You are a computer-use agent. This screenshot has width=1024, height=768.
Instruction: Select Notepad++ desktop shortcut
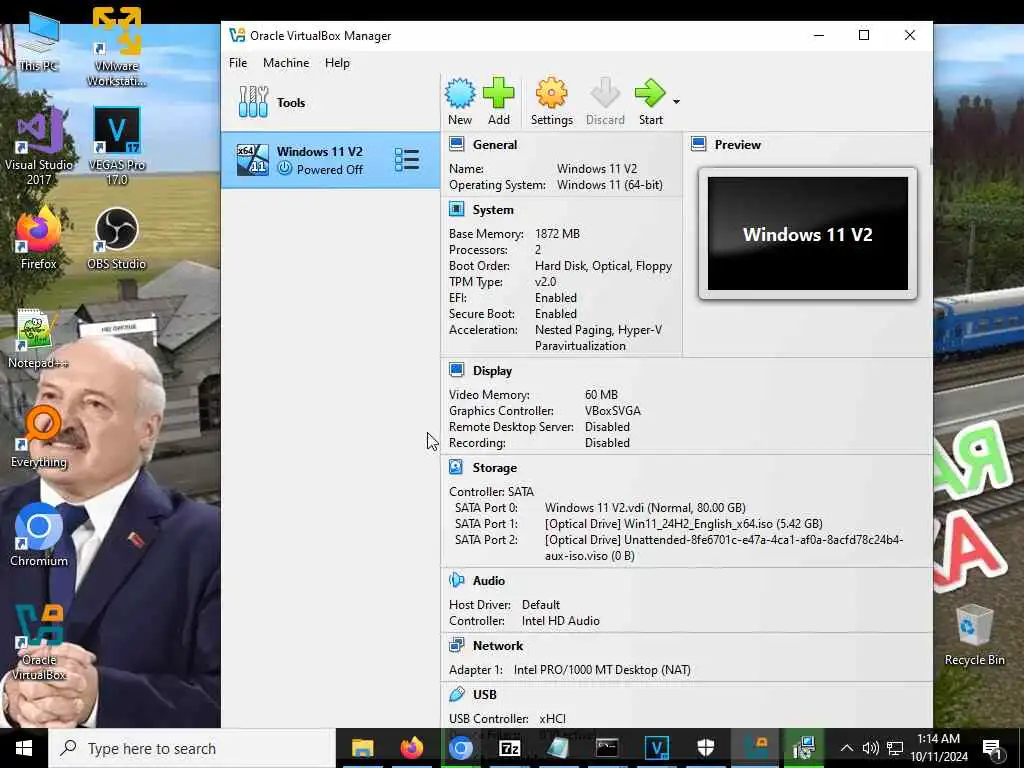[38, 338]
